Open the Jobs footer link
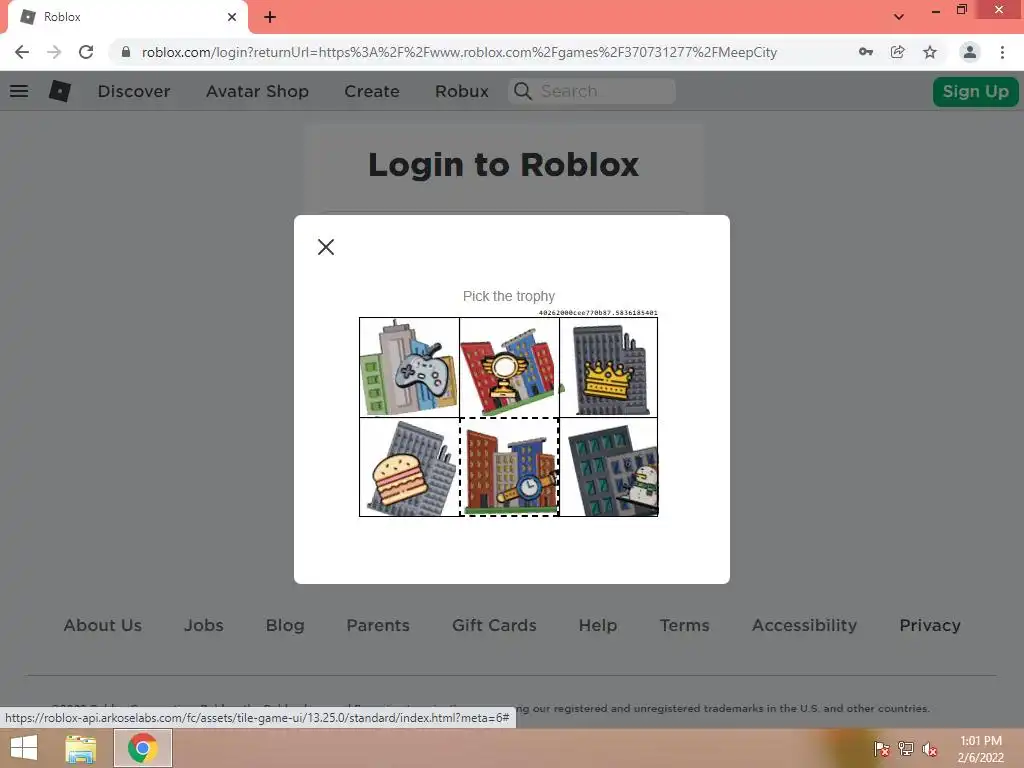This screenshot has height=768, width=1024. (204, 625)
